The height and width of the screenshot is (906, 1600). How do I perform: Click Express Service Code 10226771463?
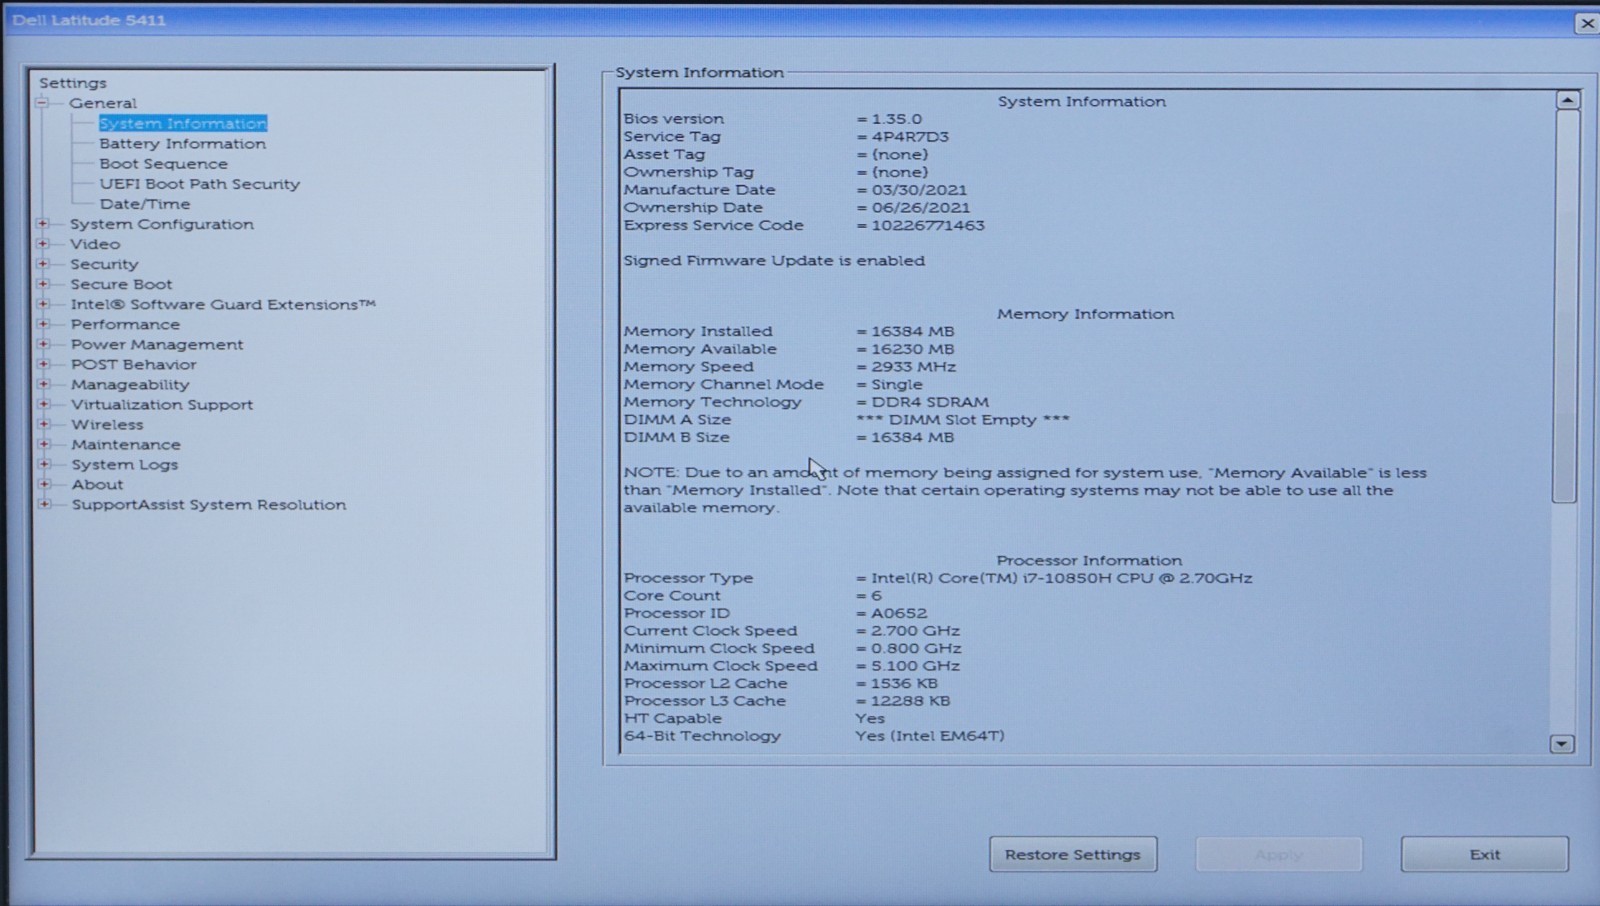928,225
